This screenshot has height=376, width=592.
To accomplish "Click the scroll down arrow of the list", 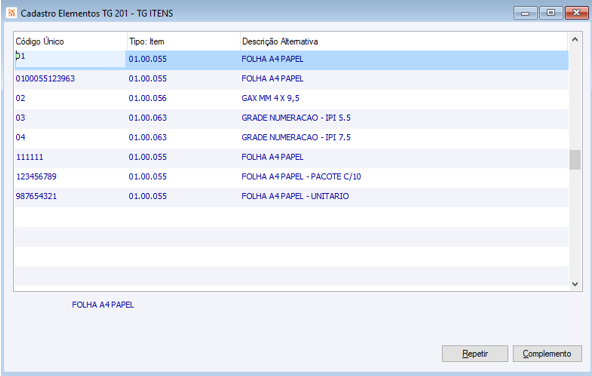I will pyautogui.click(x=575, y=284).
